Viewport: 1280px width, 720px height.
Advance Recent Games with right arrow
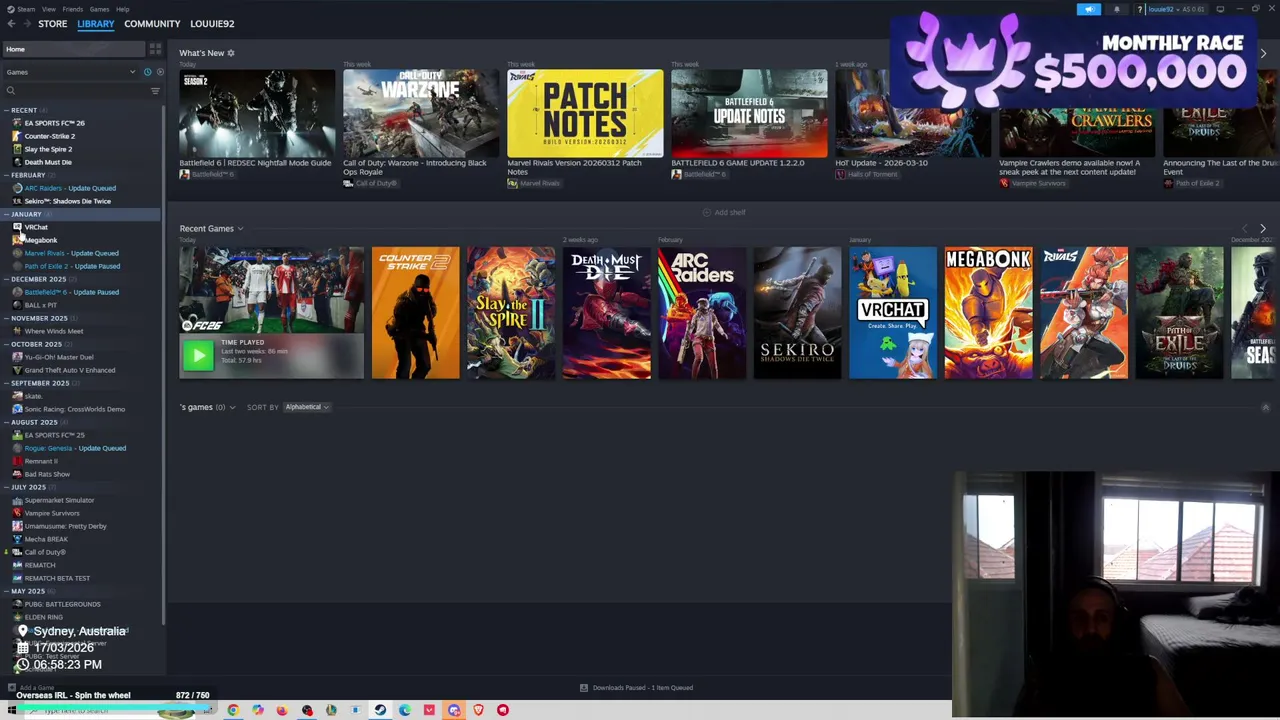coord(1262,229)
